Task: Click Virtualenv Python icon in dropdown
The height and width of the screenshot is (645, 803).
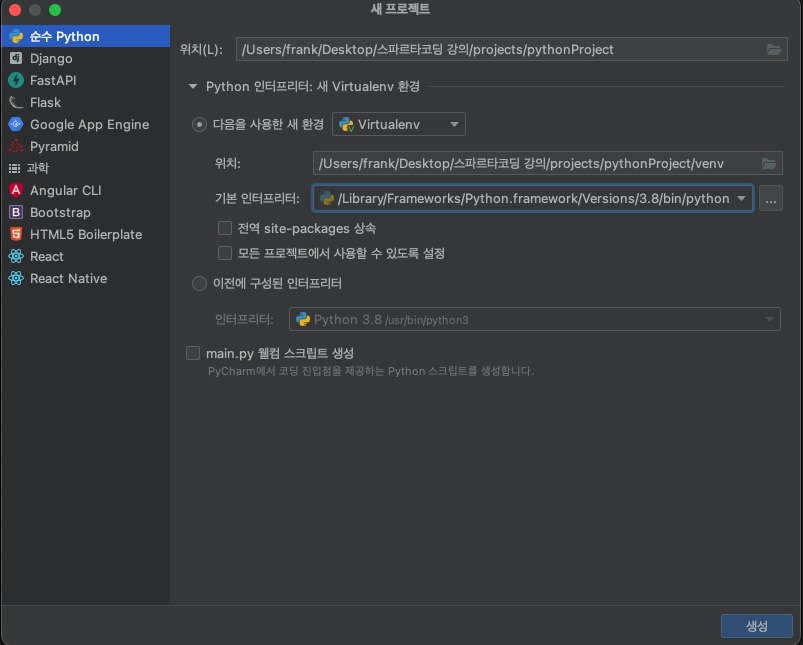Action: pos(347,124)
